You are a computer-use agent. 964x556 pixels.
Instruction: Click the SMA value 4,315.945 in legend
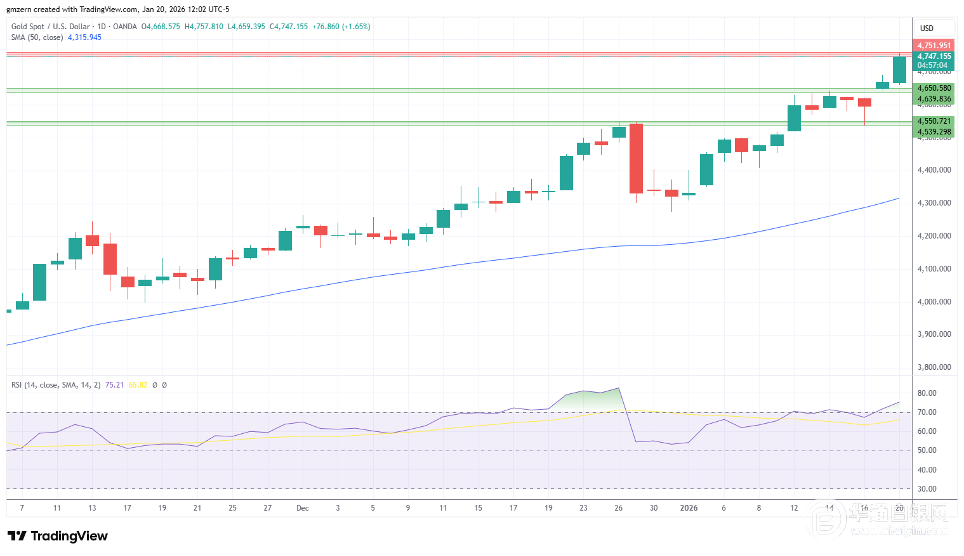point(85,37)
